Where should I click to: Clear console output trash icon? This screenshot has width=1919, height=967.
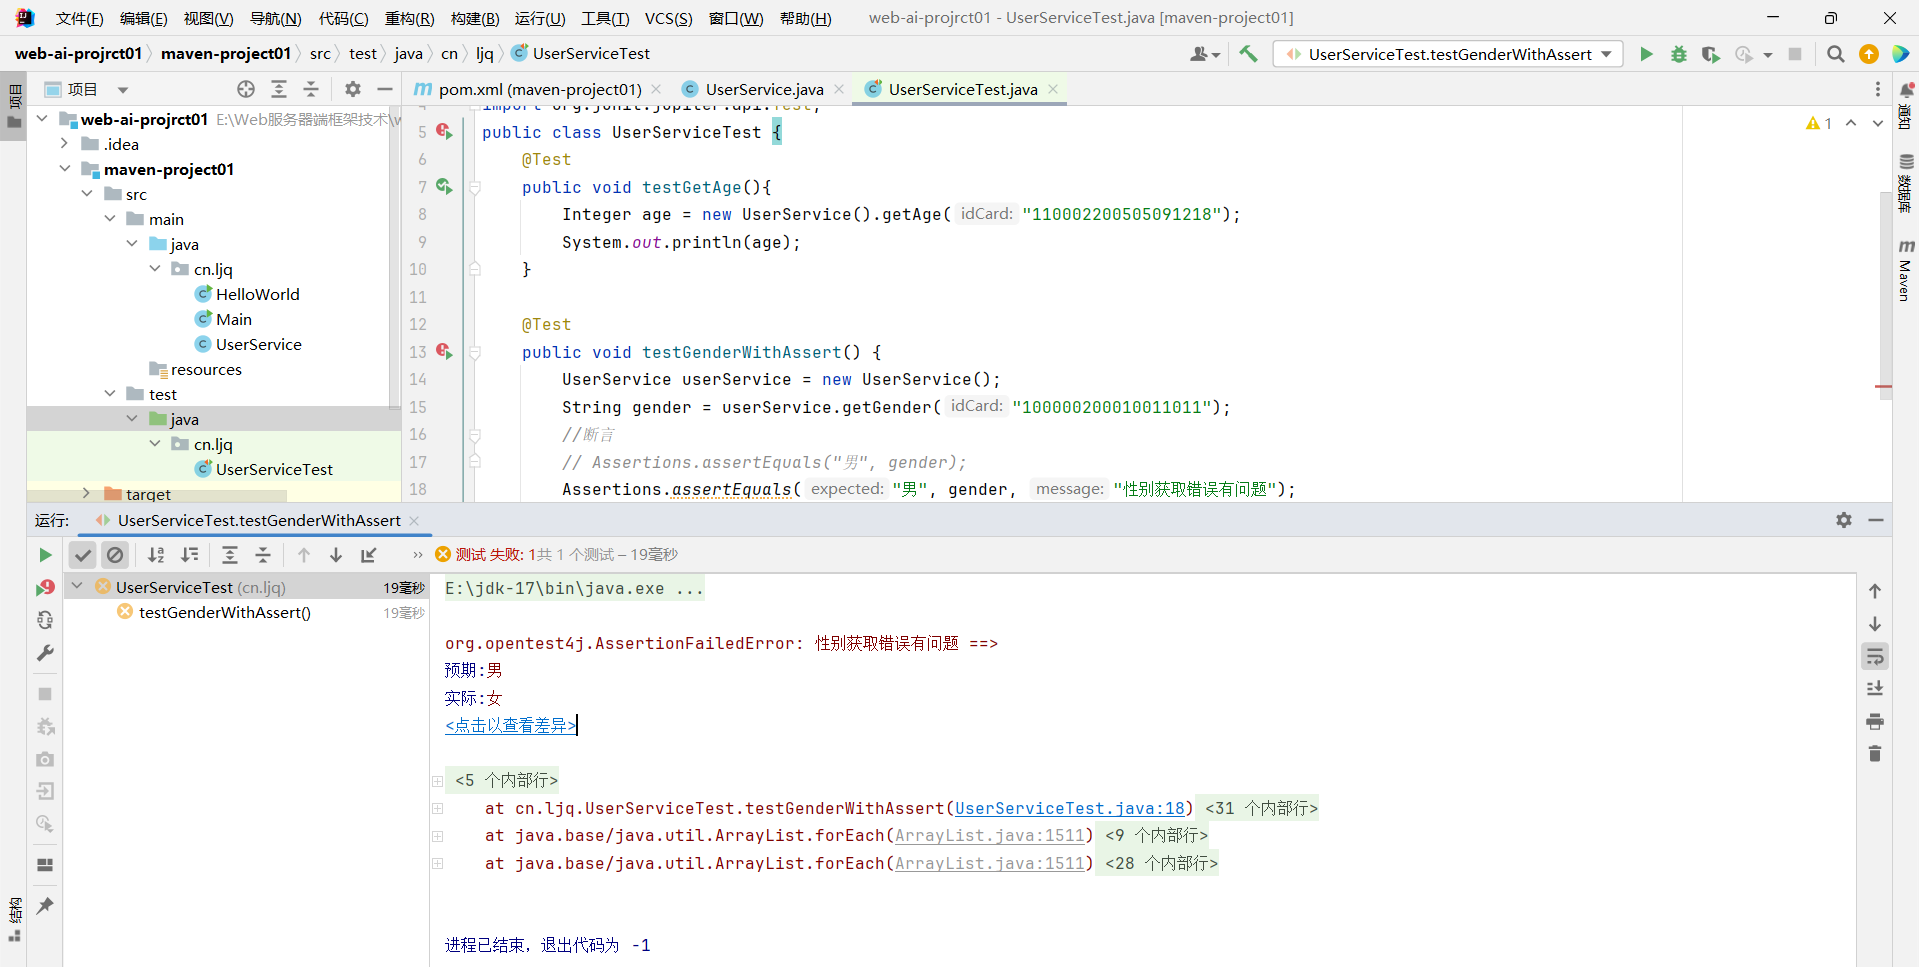coord(1875,754)
